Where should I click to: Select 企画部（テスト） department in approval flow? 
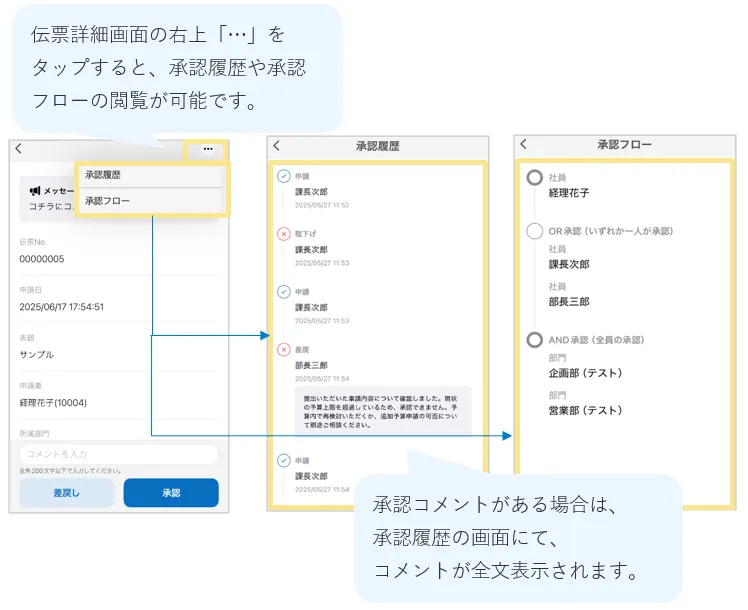(x=585, y=373)
